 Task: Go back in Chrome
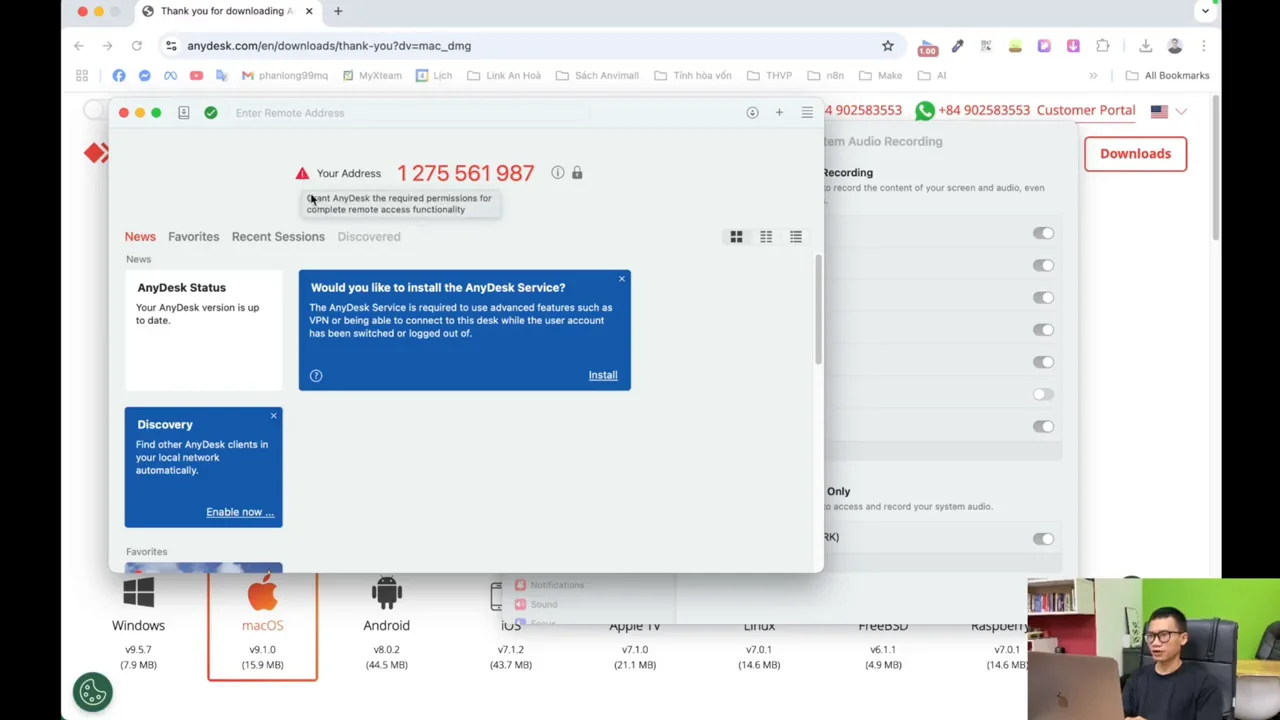point(79,46)
